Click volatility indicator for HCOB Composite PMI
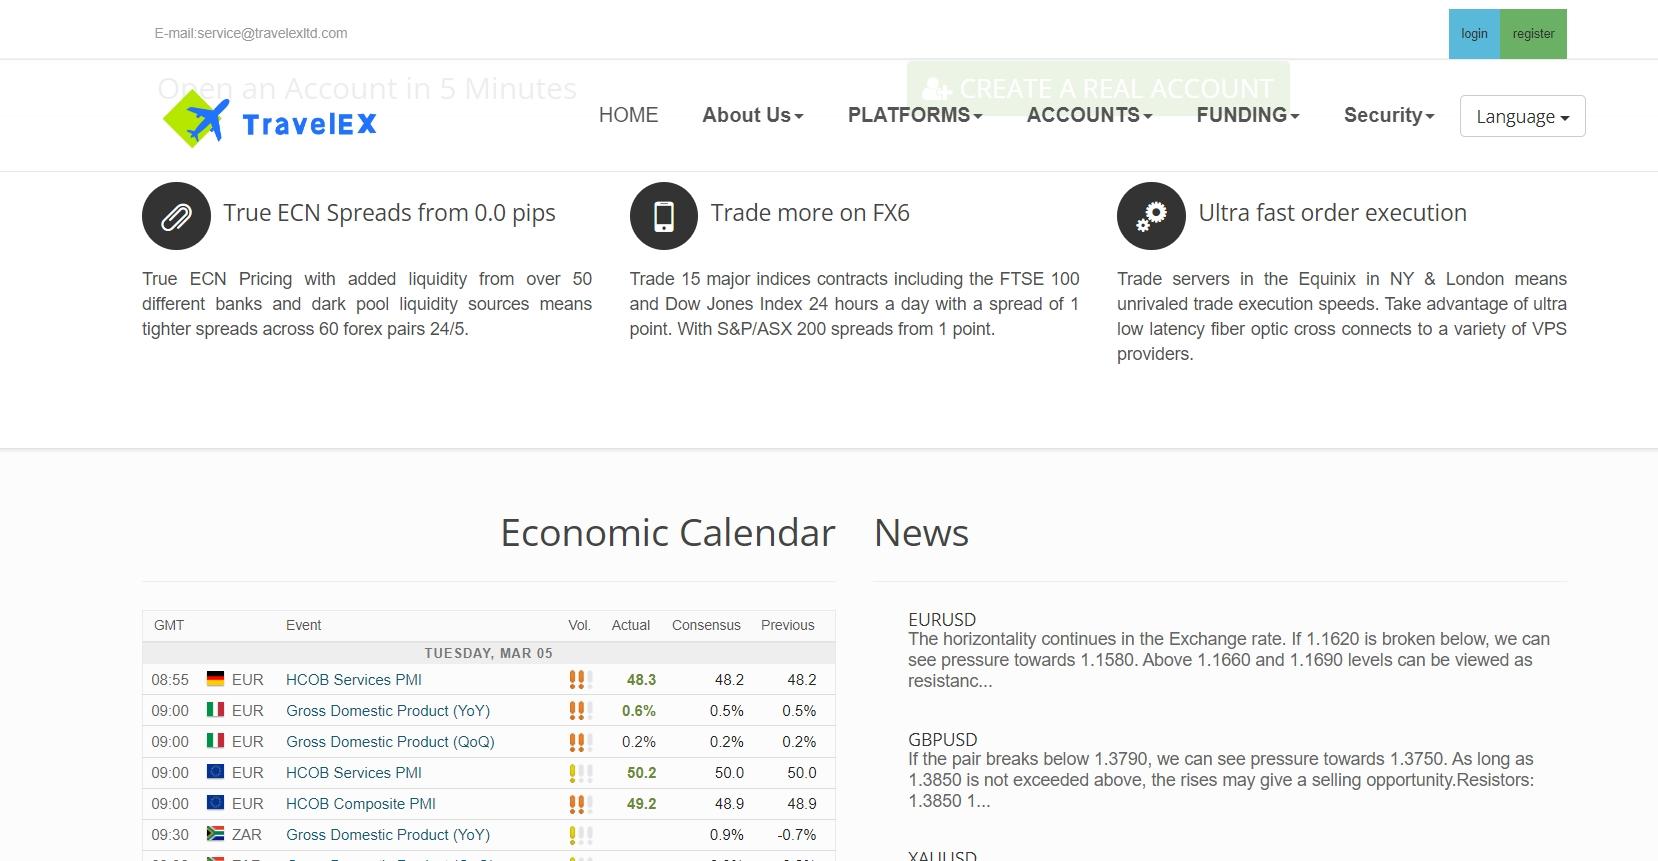The width and height of the screenshot is (1658, 861). coord(581,804)
